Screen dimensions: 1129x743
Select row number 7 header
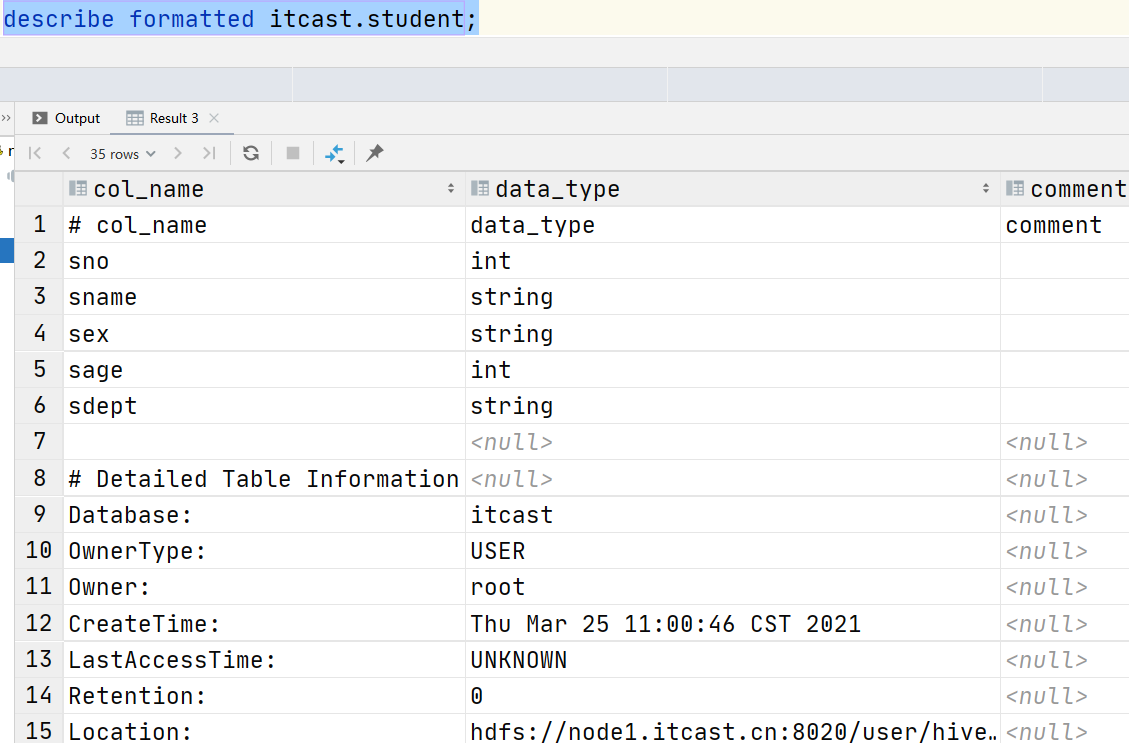[x=40, y=441]
